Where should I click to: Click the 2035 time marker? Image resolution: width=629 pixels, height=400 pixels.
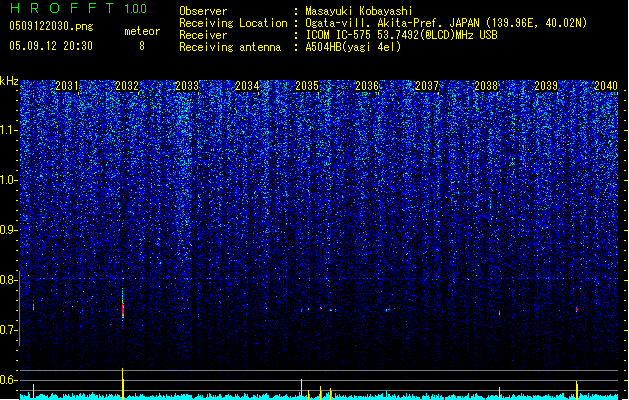(x=307, y=85)
